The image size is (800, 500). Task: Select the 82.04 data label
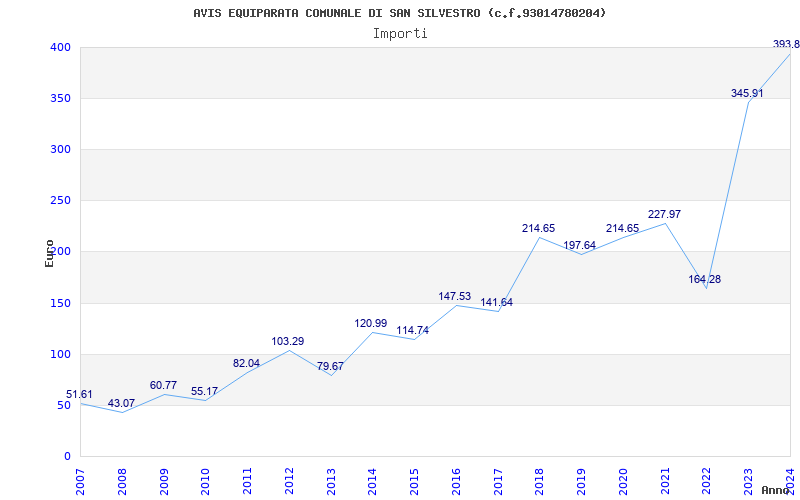(x=246, y=363)
